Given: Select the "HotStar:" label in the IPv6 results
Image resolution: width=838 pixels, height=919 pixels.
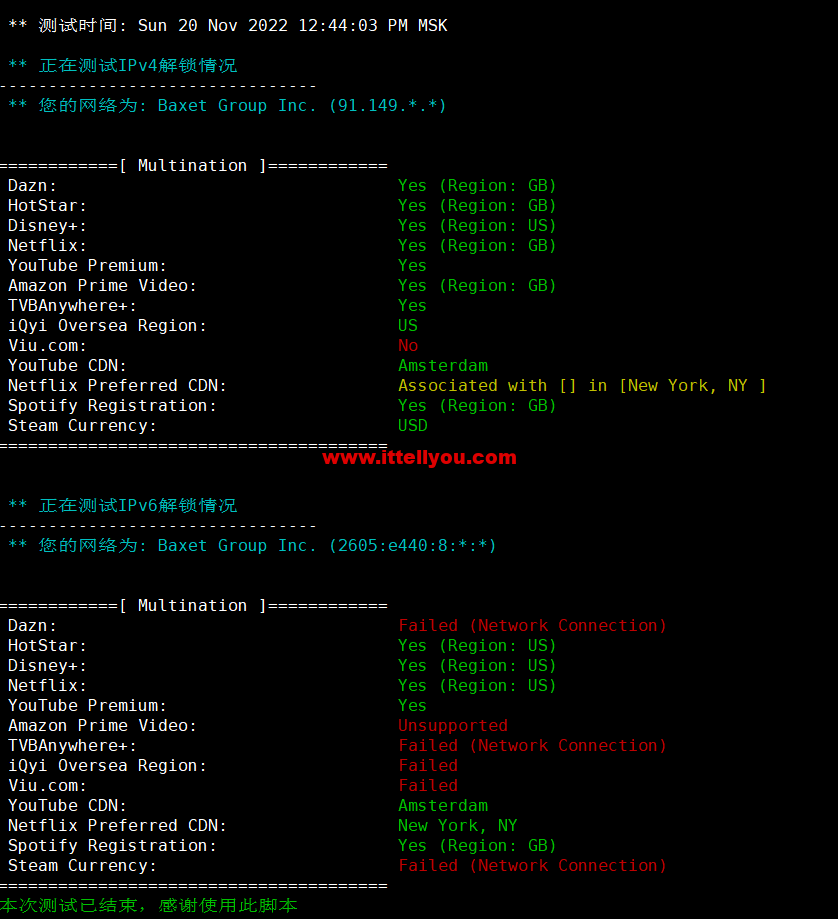Looking at the screenshot, I should (47, 646).
